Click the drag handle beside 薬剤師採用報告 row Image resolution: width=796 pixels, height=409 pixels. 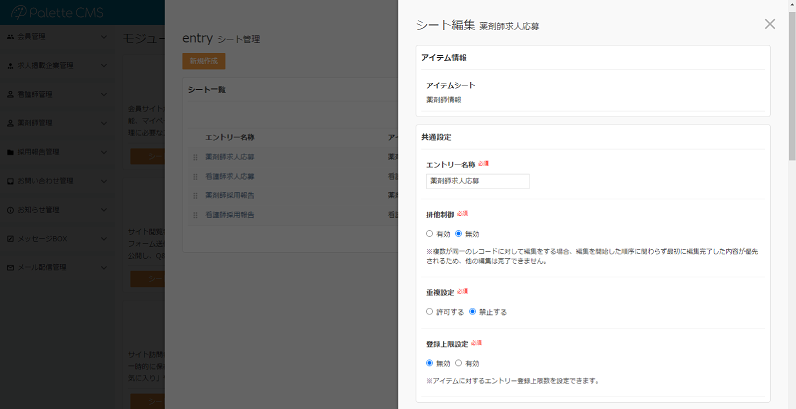(x=195, y=196)
